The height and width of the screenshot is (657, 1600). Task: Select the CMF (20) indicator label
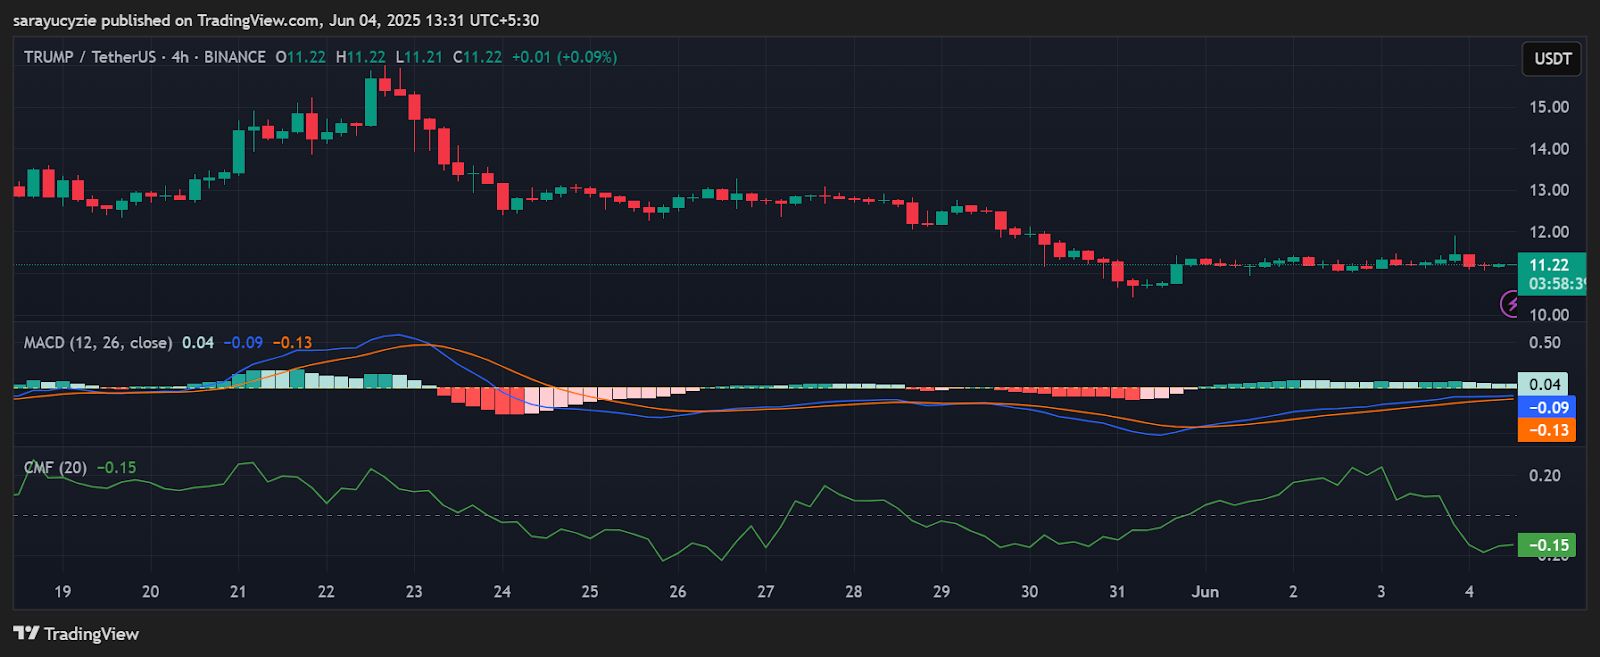coord(55,467)
